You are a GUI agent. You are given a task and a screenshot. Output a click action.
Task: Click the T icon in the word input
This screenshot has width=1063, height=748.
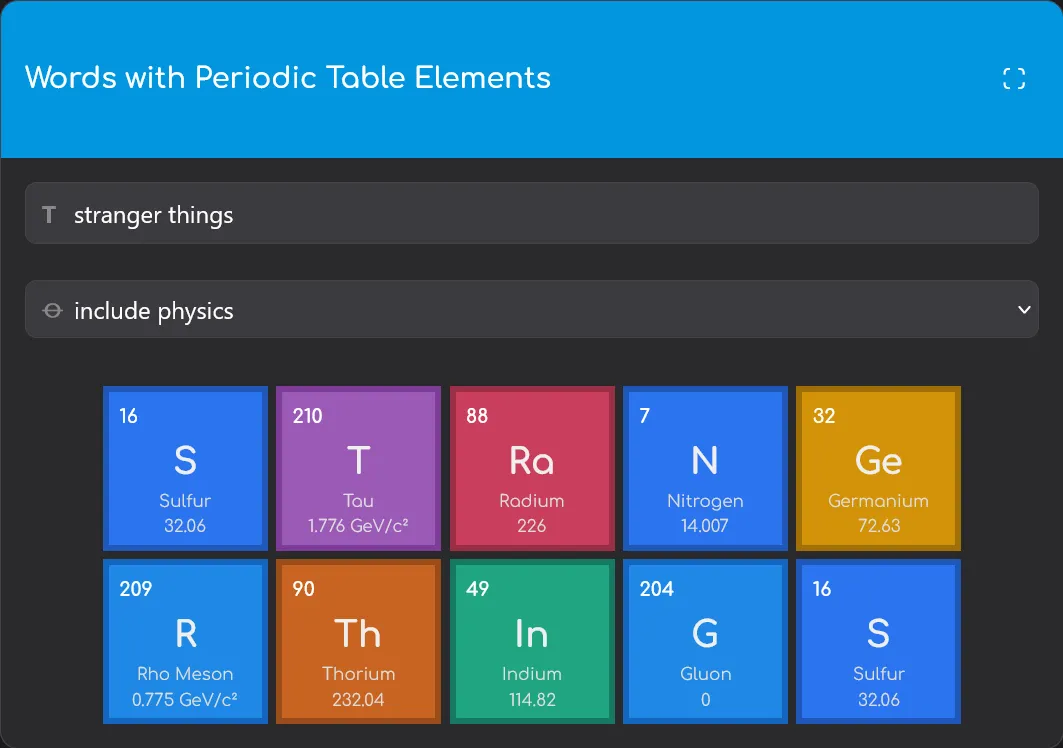click(48, 213)
